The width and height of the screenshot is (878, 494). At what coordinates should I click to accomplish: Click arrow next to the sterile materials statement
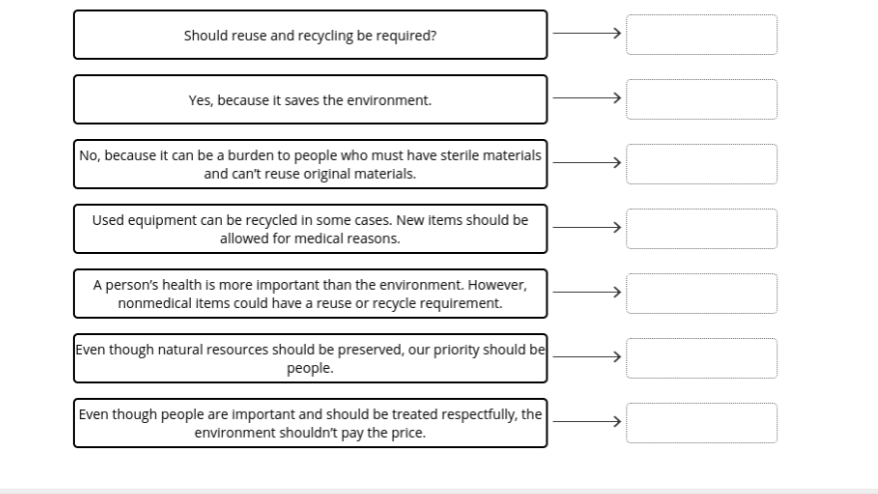click(x=587, y=162)
